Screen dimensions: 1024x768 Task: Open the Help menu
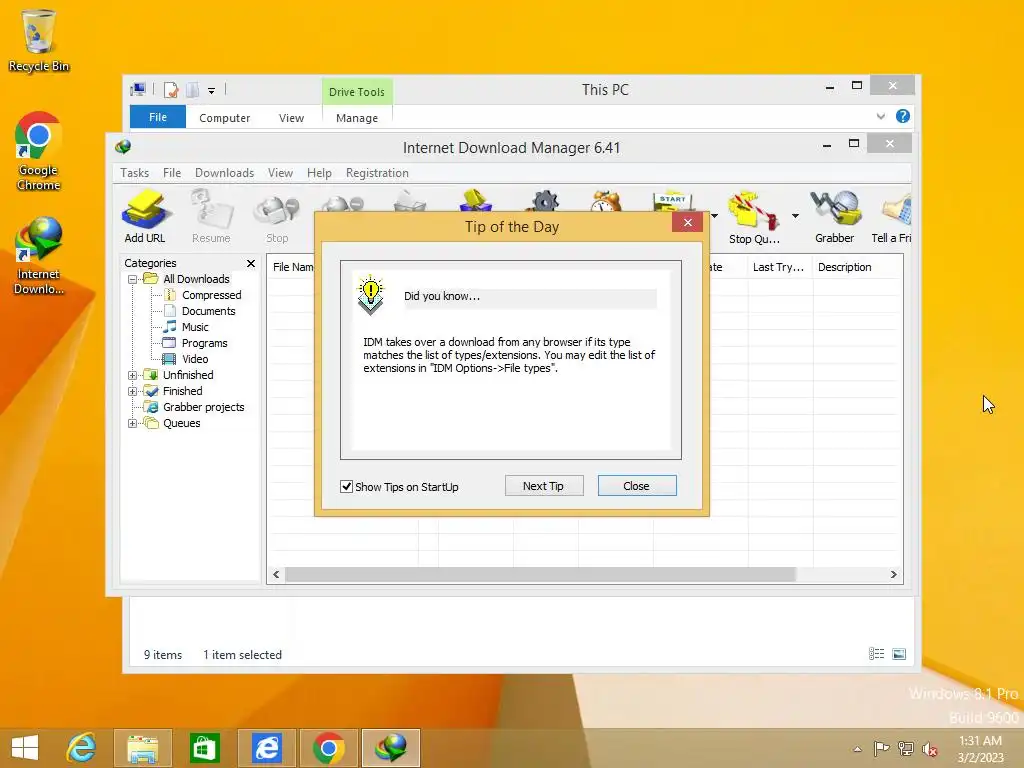[x=319, y=173]
